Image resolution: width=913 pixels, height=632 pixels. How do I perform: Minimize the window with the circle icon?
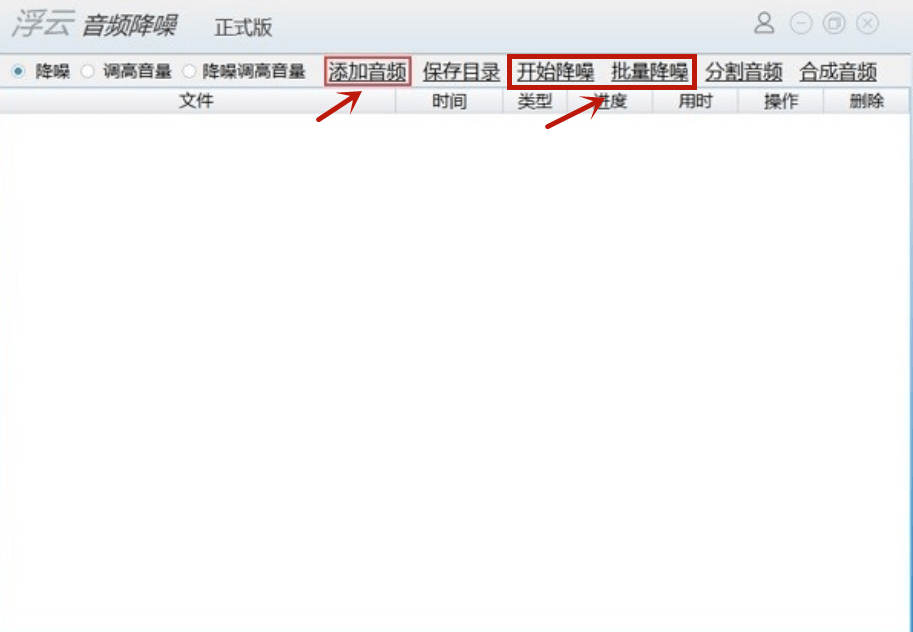801,23
